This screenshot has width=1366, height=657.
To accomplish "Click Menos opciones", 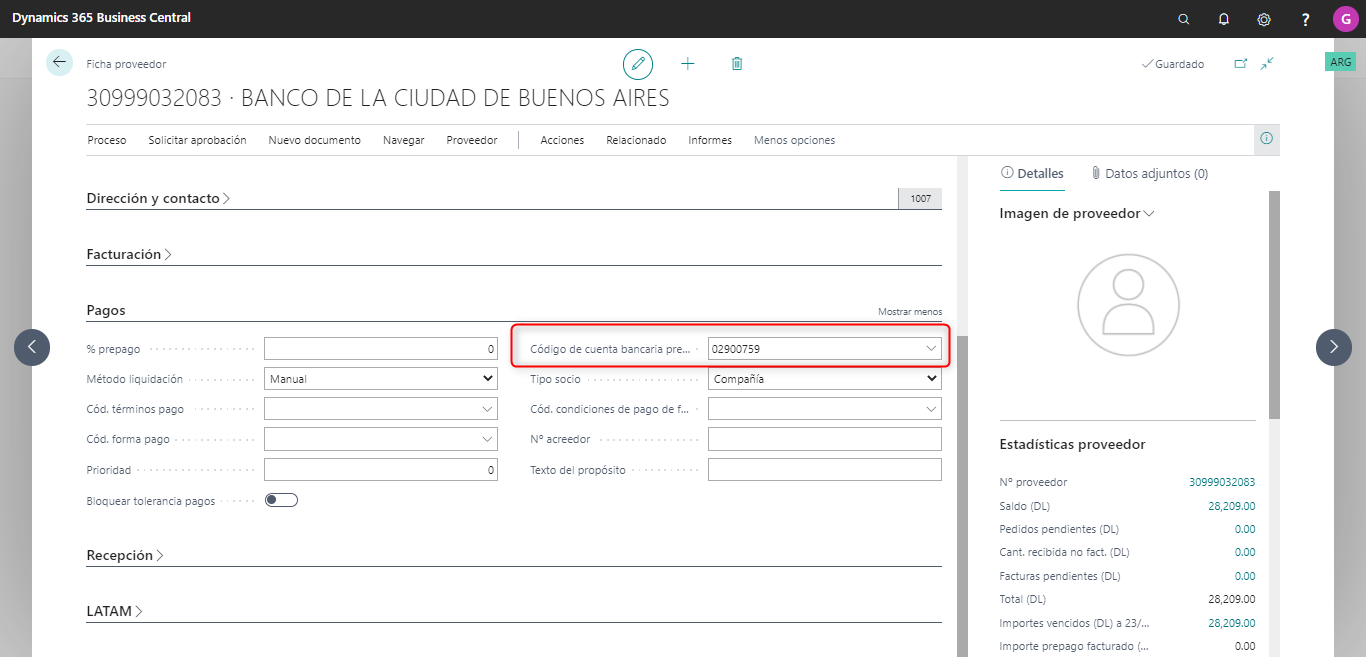I will coord(794,140).
